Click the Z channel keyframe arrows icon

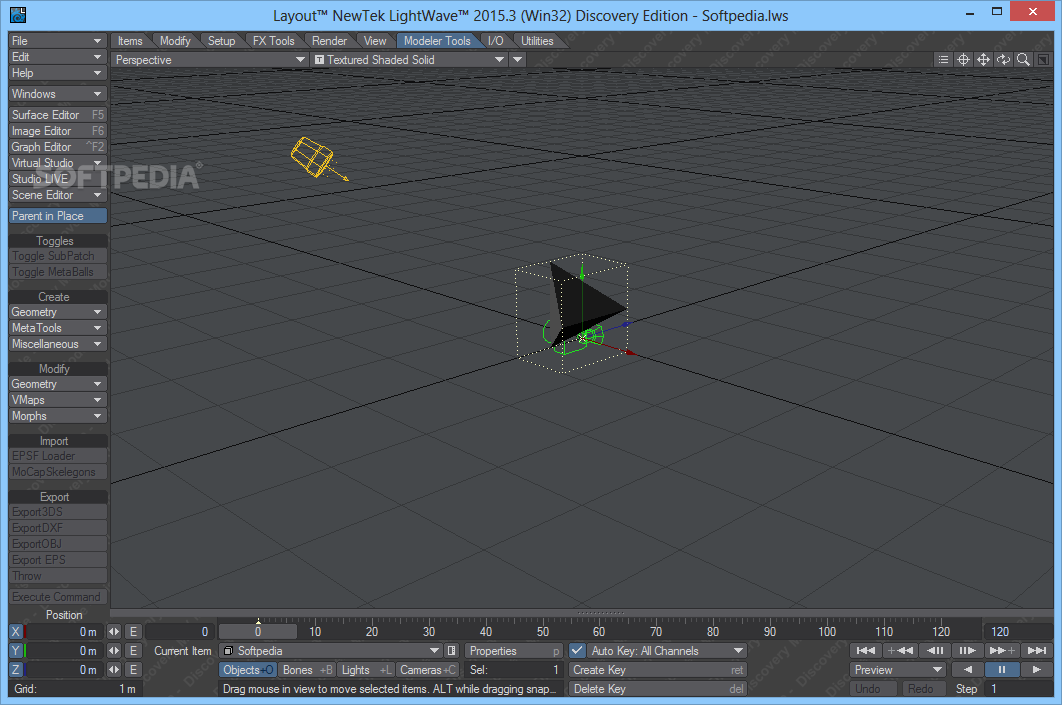pos(114,669)
